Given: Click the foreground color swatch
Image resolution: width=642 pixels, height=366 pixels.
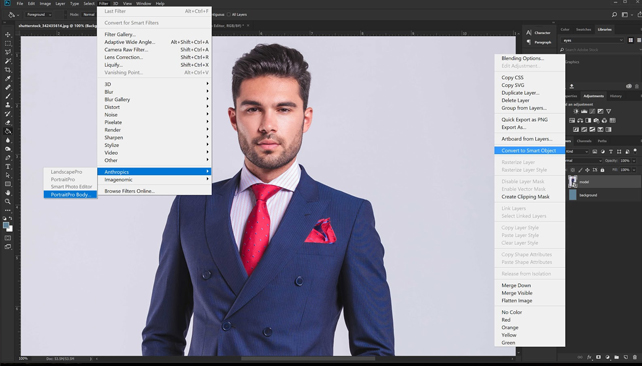Looking at the screenshot, I should tap(6, 226).
